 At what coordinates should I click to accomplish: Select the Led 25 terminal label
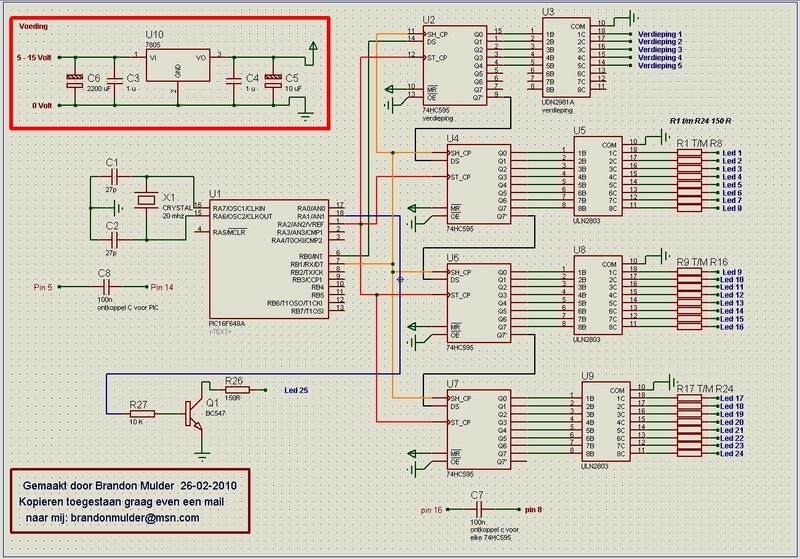(296, 391)
